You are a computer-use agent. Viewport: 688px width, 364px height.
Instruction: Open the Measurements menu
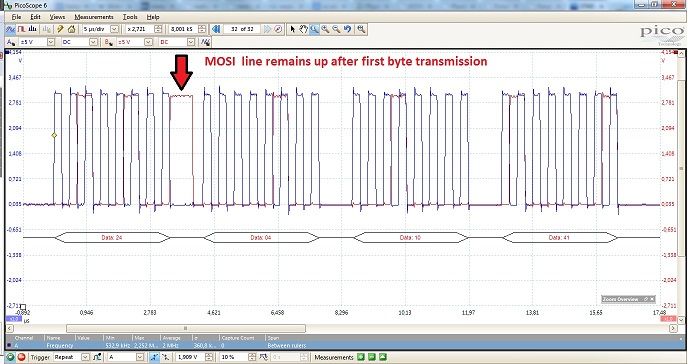click(94, 17)
